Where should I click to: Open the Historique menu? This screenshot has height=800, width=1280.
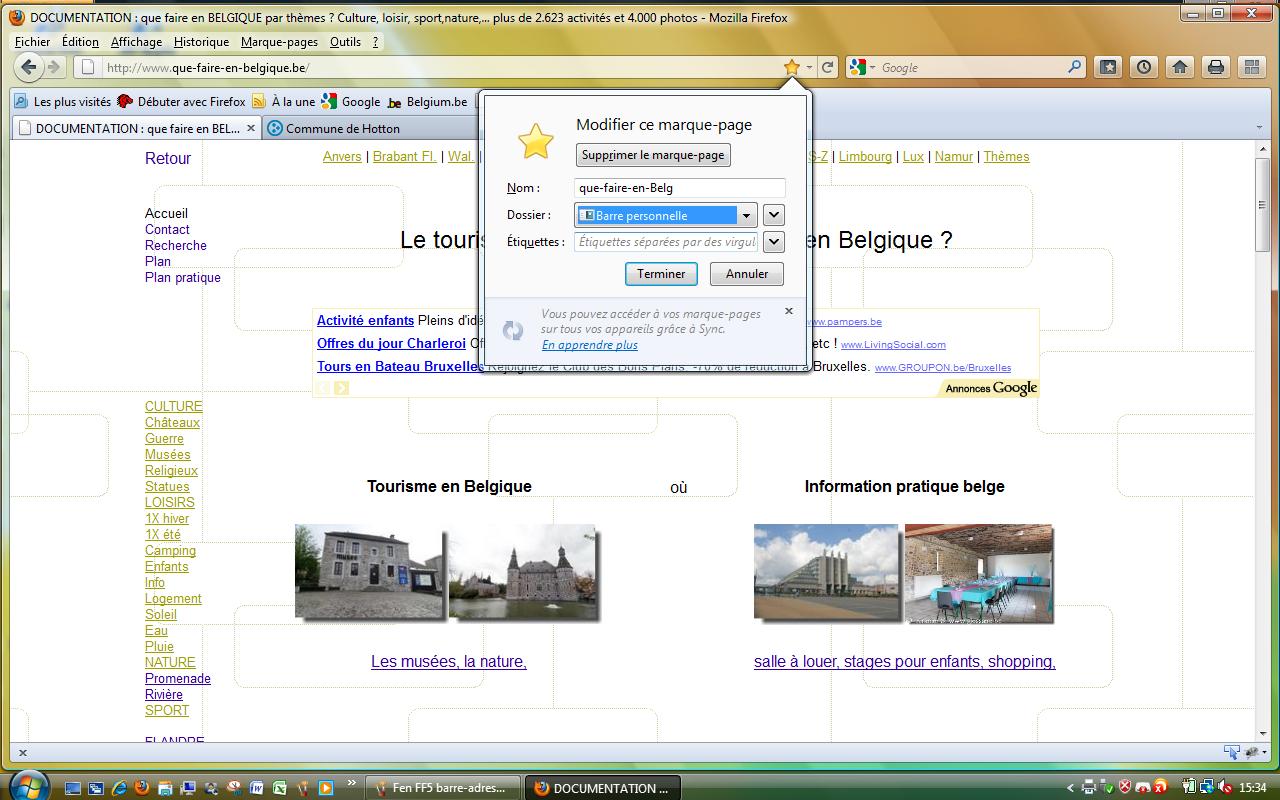pyautogui.click(x=201, y=42)
